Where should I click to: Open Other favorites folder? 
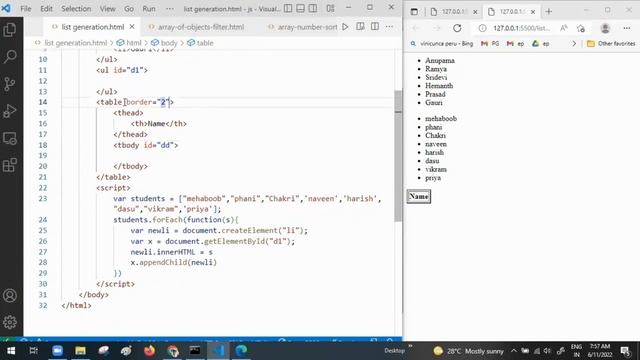611,43
